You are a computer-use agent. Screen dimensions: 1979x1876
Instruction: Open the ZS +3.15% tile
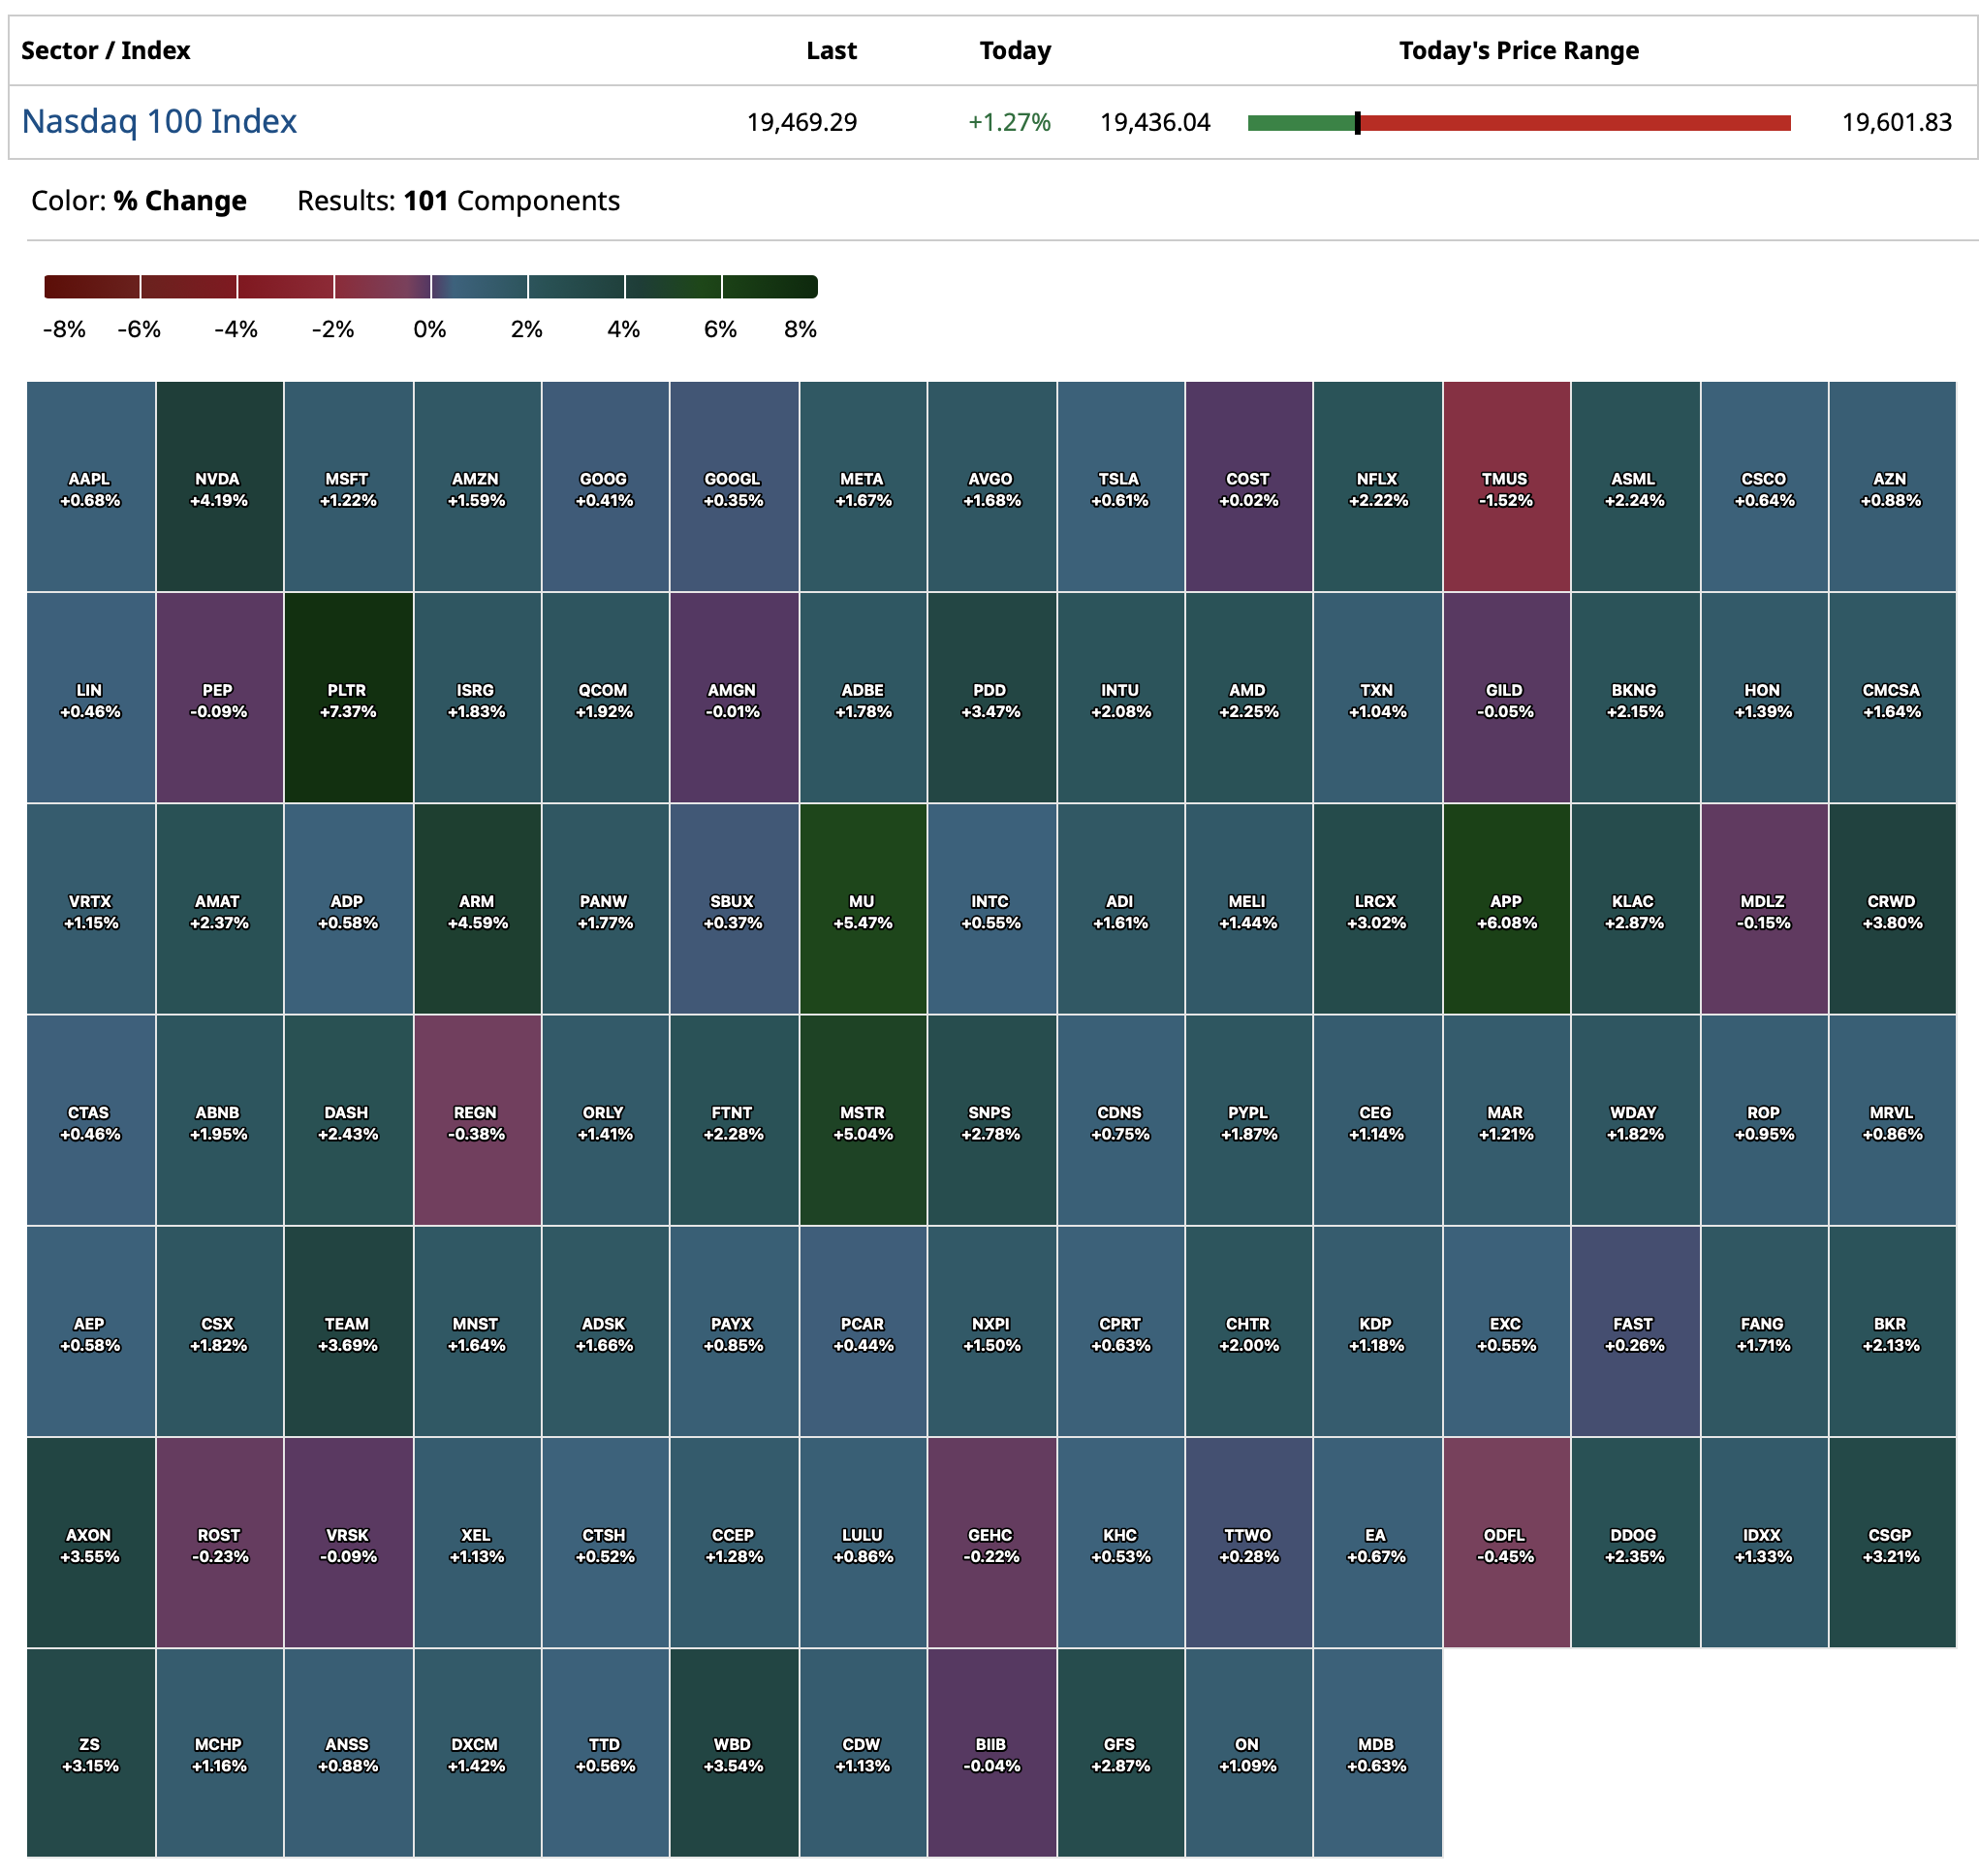pyautogui.click(x=90, y=1752)
